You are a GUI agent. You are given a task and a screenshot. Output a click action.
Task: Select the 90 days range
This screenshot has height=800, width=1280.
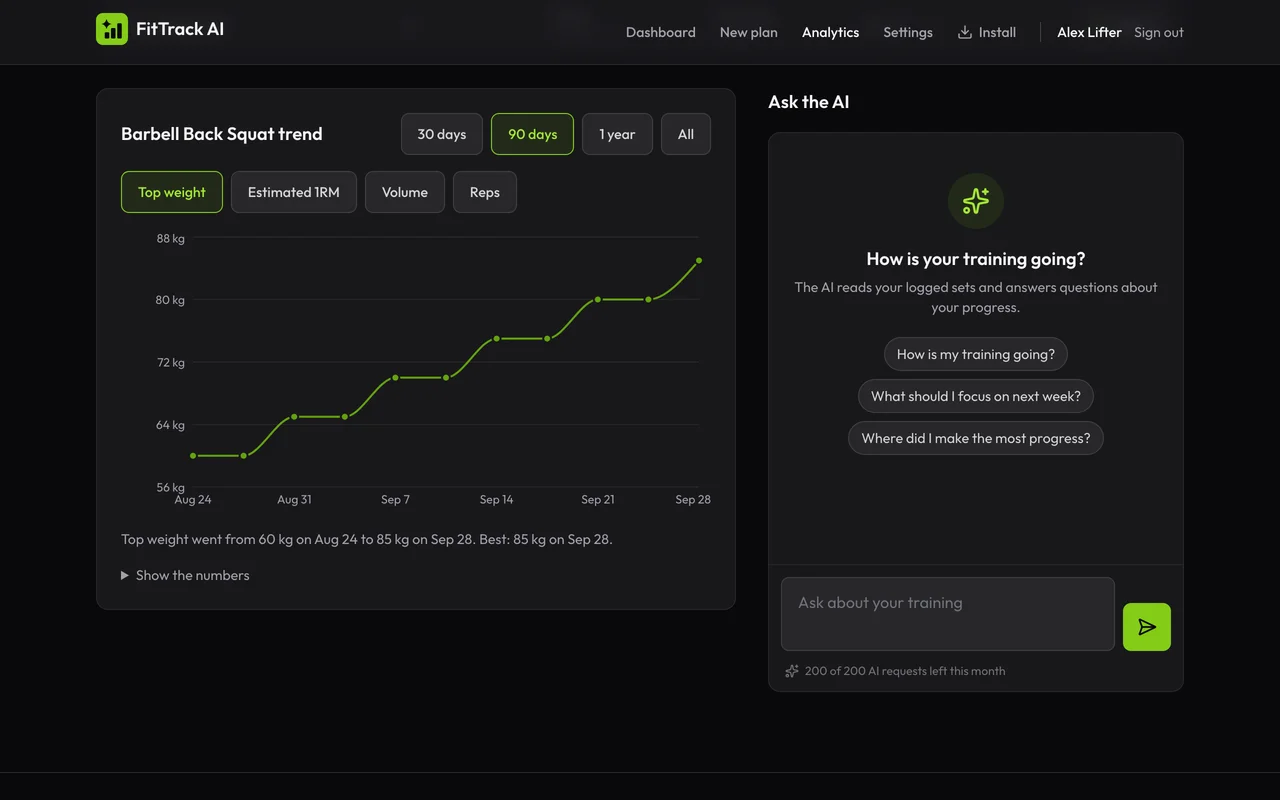click(532, 134)
